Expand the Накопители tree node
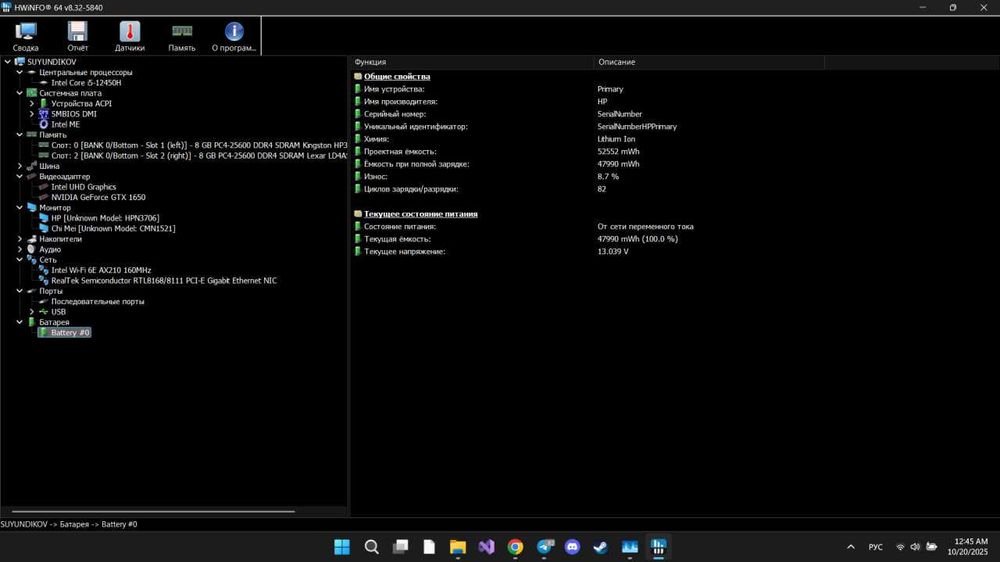The image size is (1000, 562). click(20, 239)
